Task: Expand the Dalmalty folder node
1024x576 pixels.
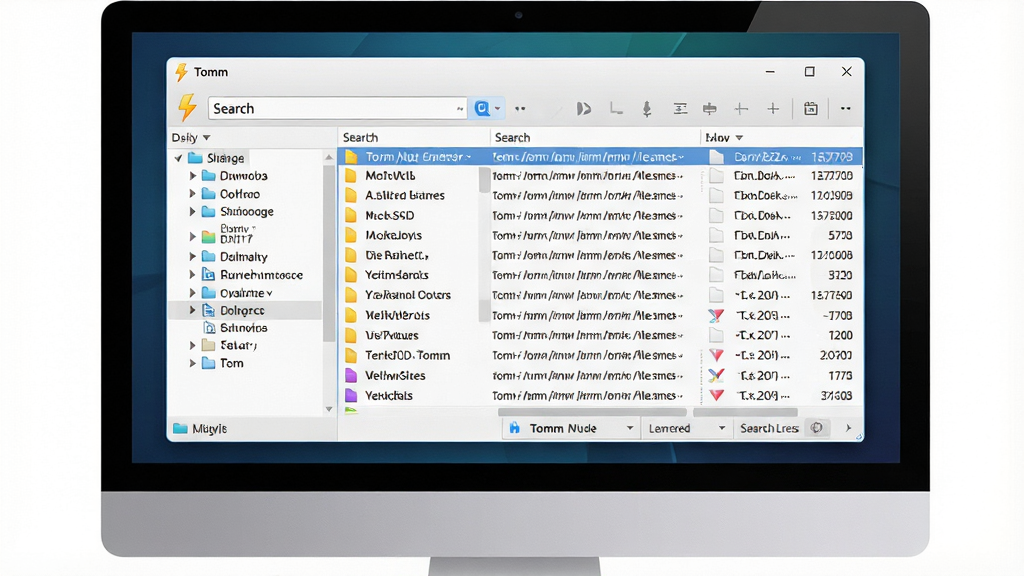Action: pyautogui.click(x=193, y=257)
